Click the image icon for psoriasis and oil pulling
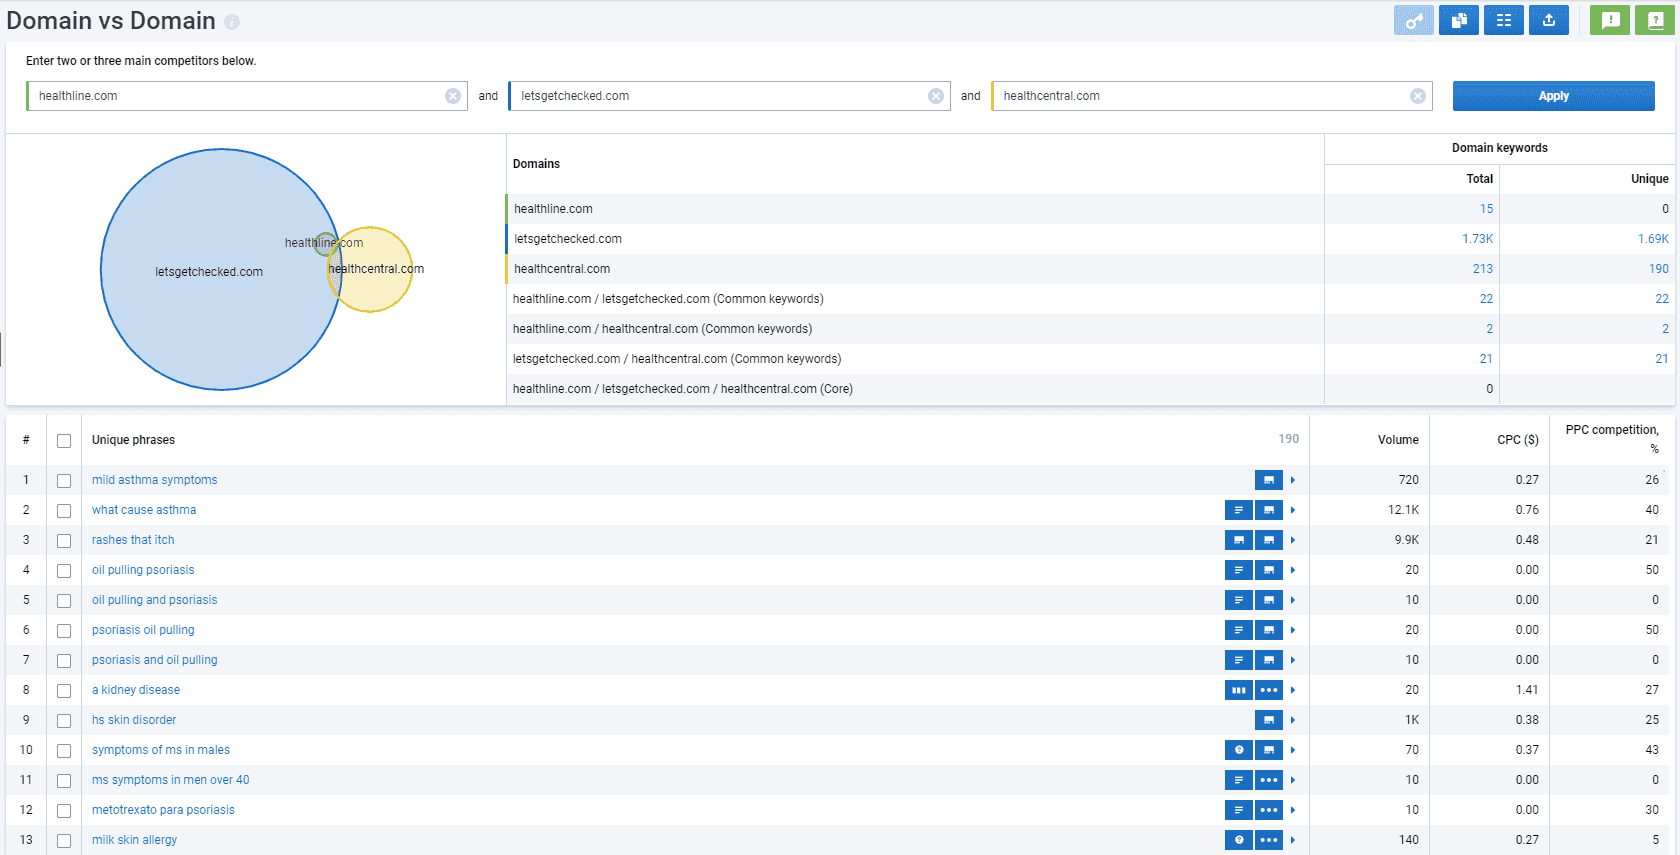This screenshot has width=1680, height=855. [1269, 660]
